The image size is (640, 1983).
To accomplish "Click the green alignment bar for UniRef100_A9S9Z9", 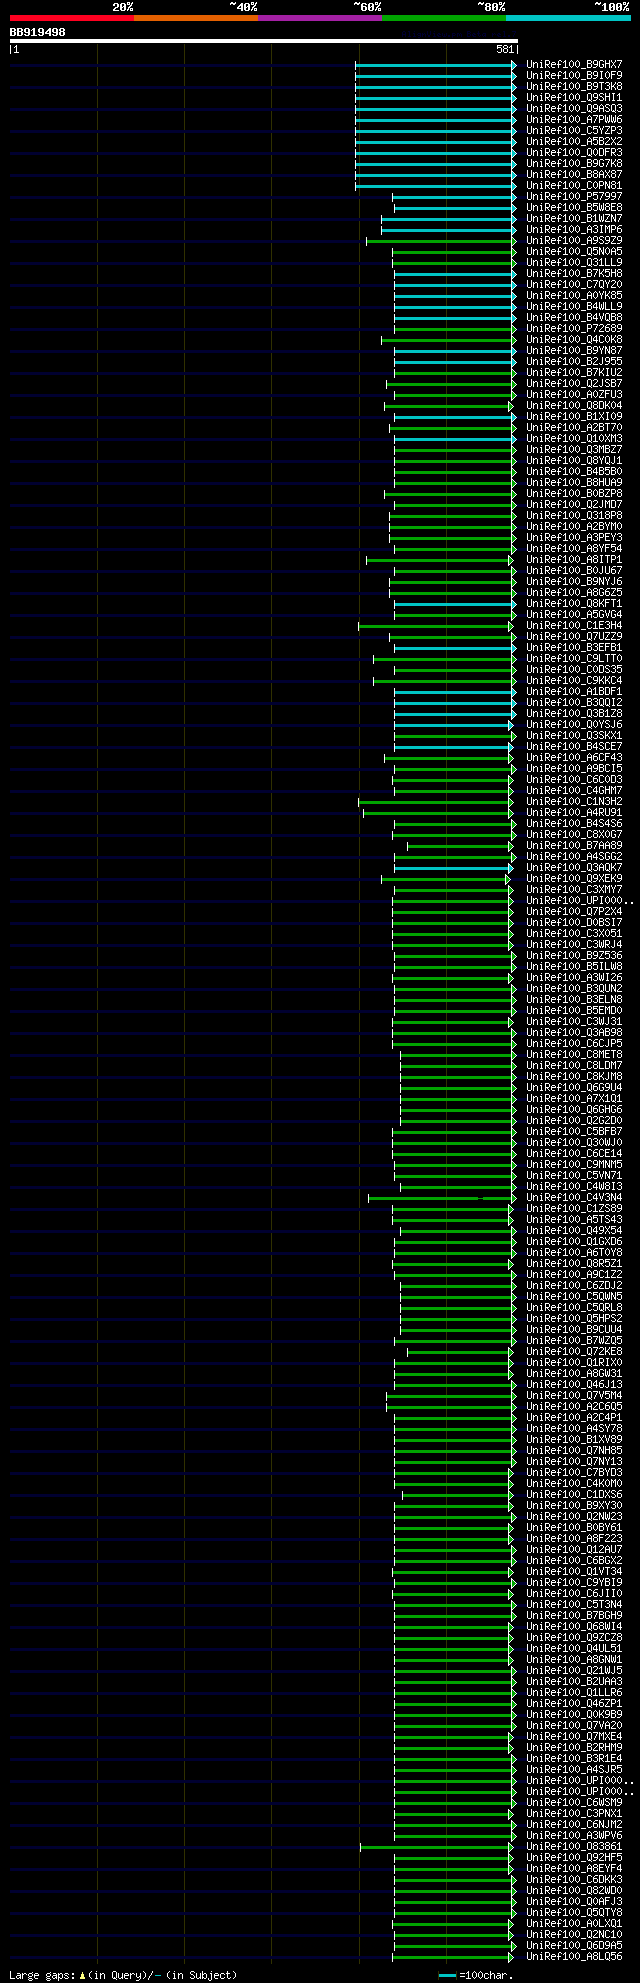I will click(441, 241).
